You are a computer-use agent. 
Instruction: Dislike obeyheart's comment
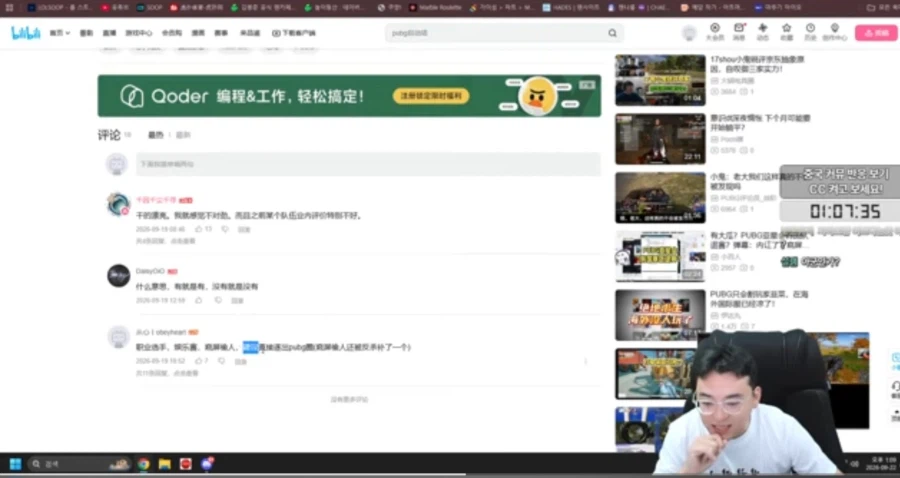coord(221,361)
